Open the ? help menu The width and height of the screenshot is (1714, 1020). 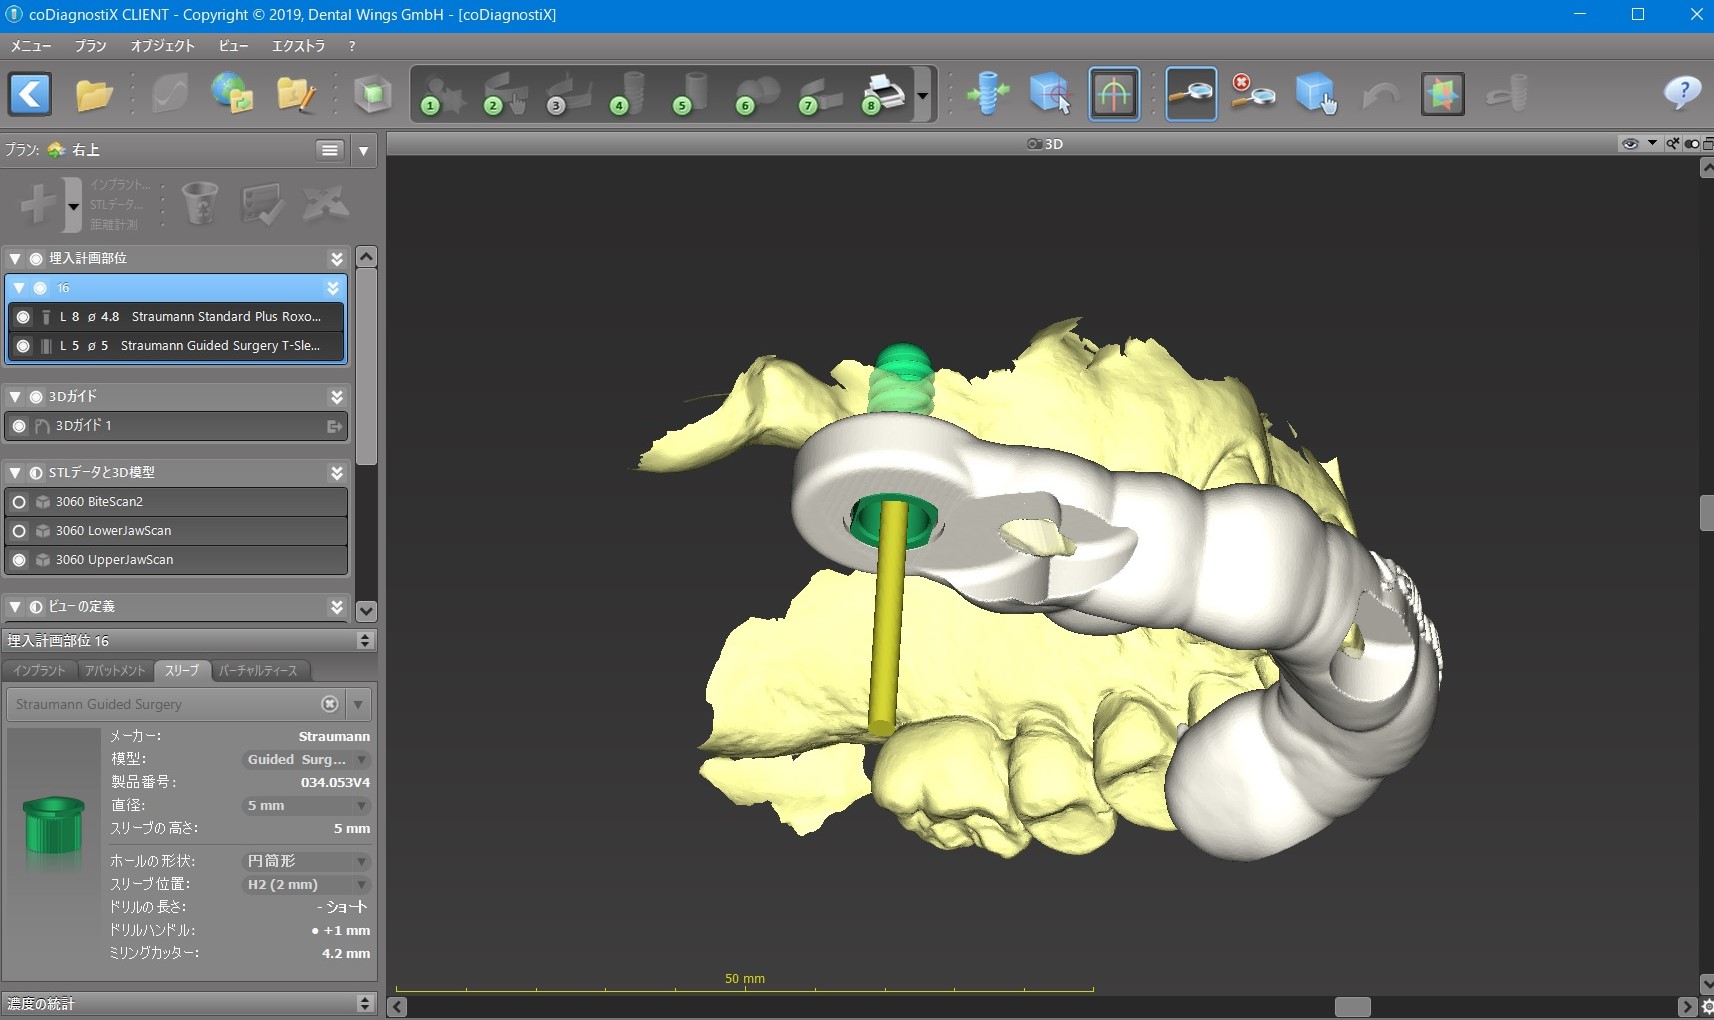coord(352,46)
